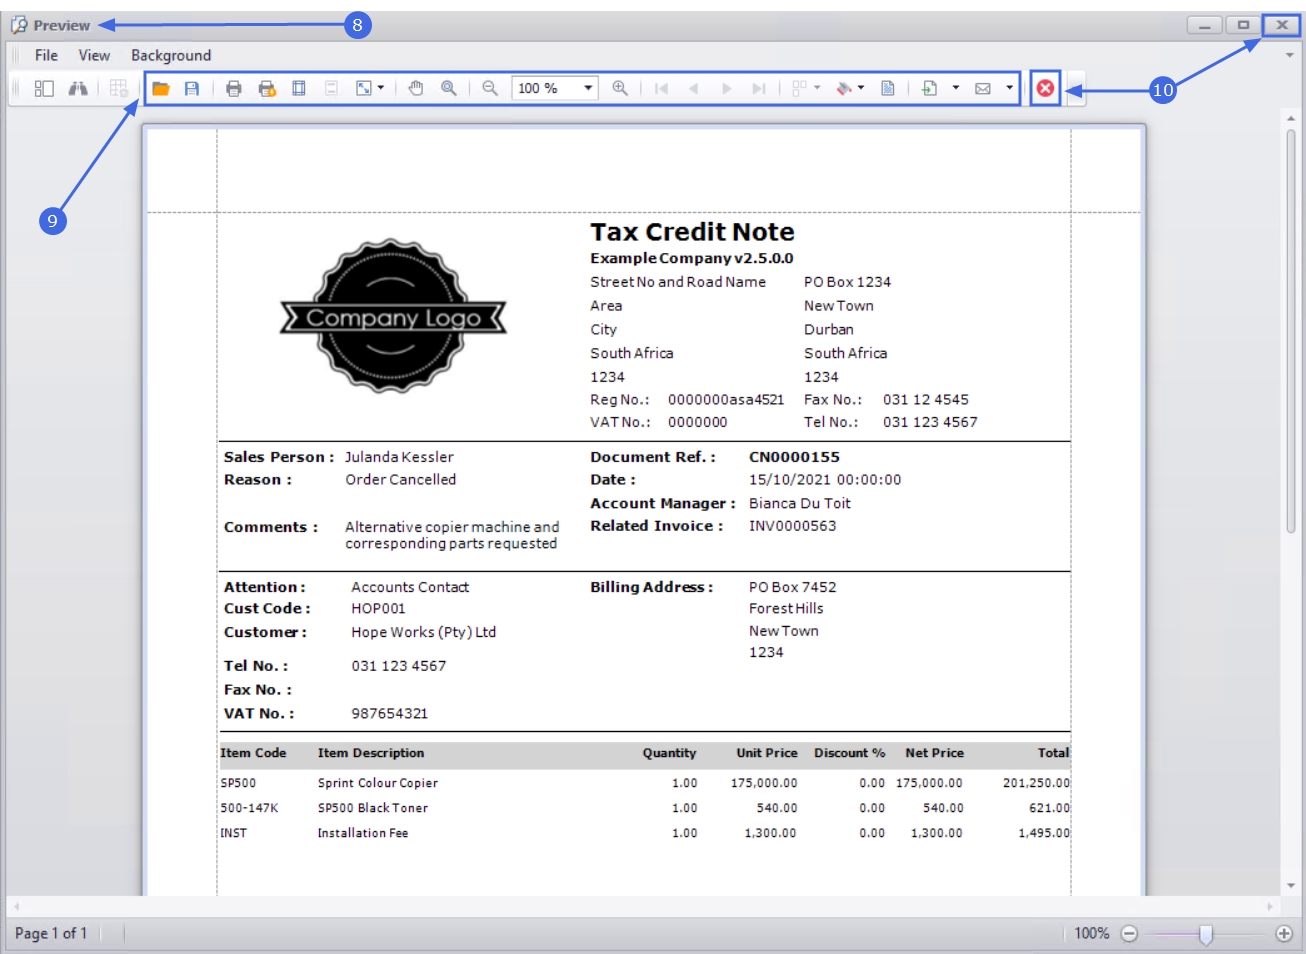Click the vertical scrollbar up arrow
Image resolution: width=1306 pixels, height=954 pixels.
point(1291,118)
